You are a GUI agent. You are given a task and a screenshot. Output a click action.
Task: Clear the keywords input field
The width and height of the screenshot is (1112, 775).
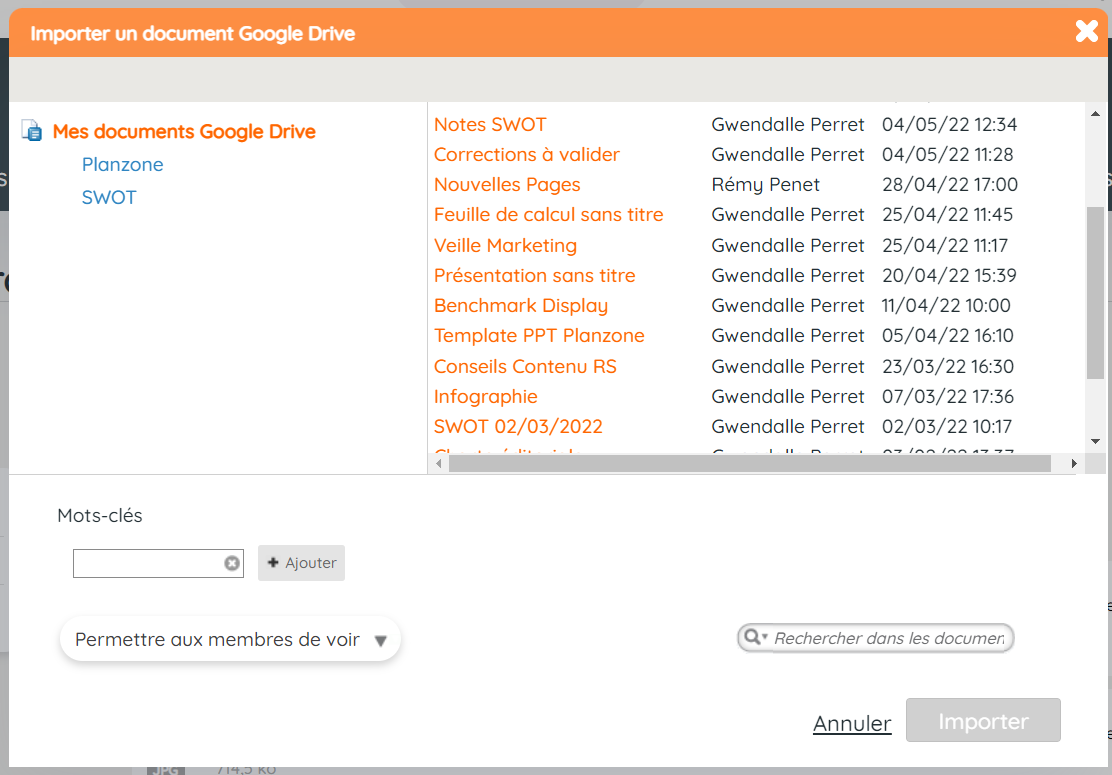(x=232, y=563)
